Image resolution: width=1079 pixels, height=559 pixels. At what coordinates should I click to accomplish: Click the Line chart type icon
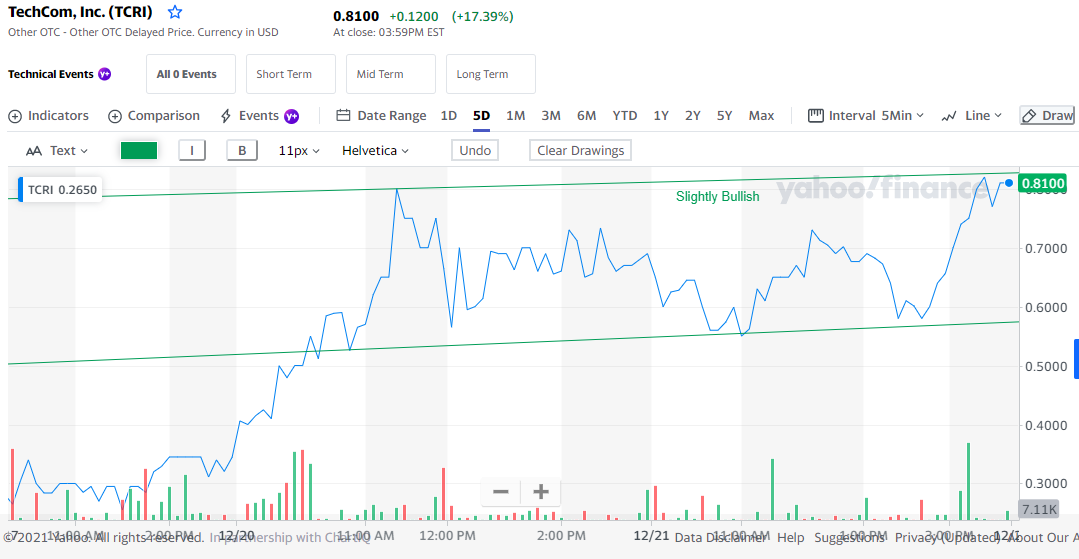[x=949, y=116]
